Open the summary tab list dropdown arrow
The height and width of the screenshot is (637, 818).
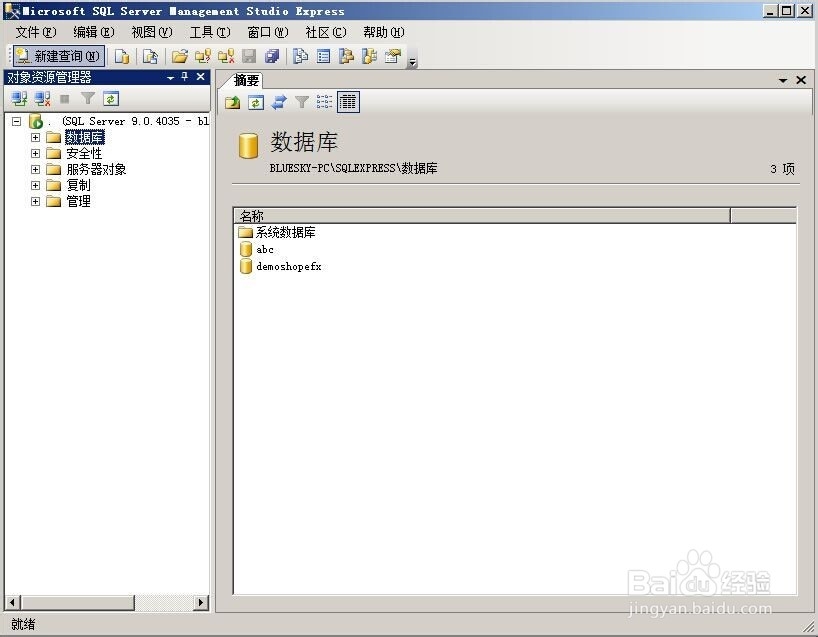(783, 80)
